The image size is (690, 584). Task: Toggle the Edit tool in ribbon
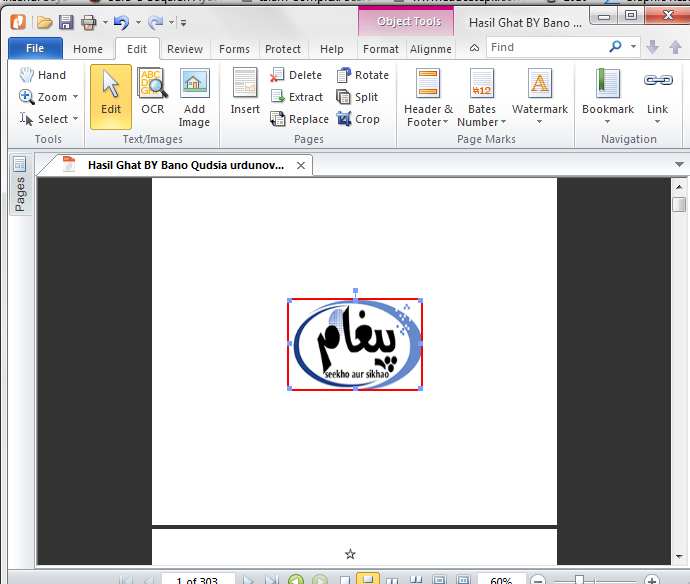click(111, 96)
